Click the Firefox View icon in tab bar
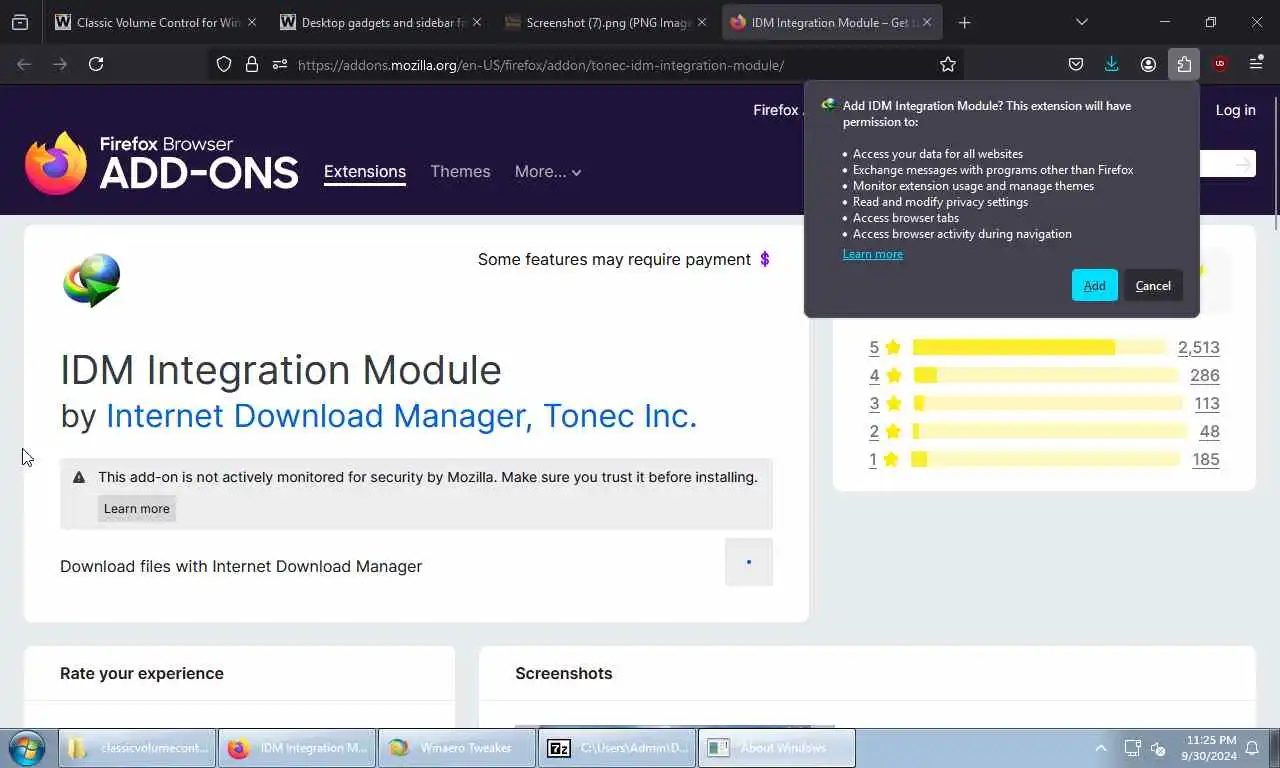1280x768 pixels. click(20, 22)
